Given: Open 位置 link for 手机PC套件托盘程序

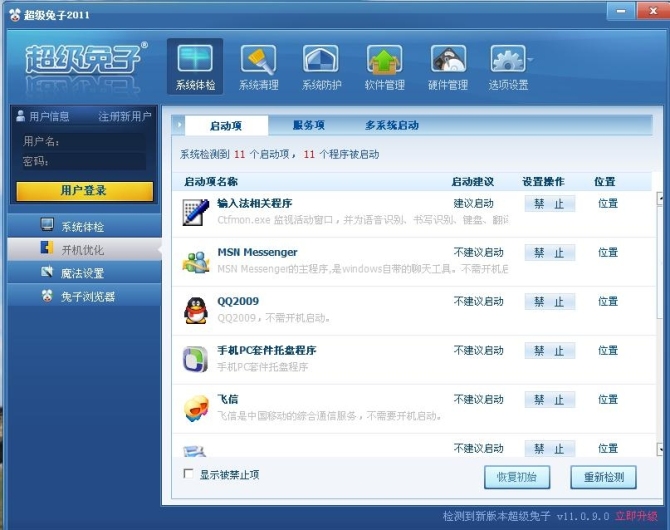Looking at the screenshot, I should click(608, 350).
